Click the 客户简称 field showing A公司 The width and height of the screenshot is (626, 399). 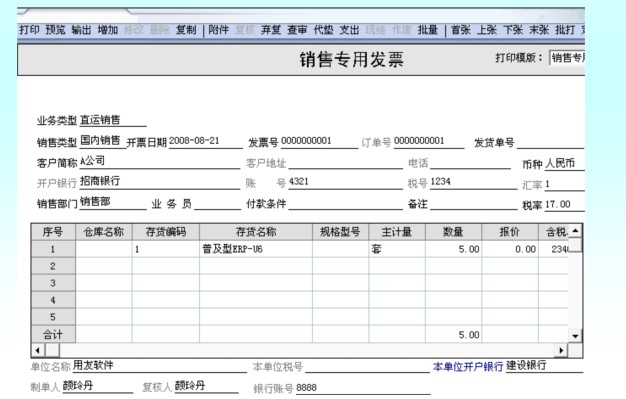click(x=160, y=162)
